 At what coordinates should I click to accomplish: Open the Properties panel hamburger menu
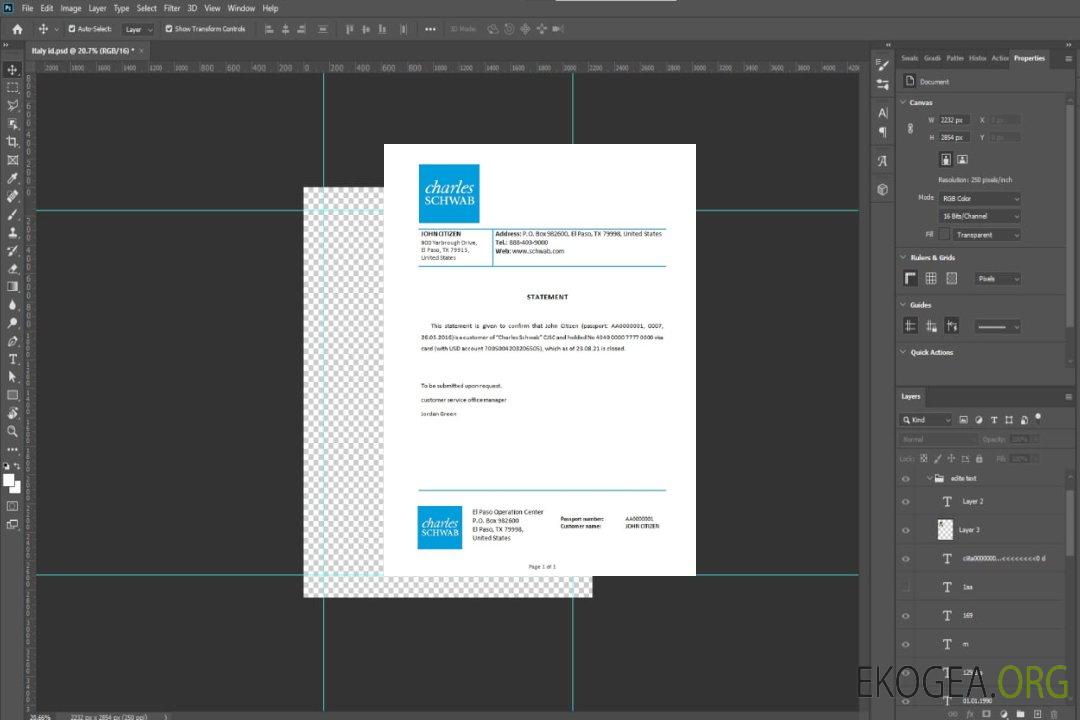[1068, 59]
